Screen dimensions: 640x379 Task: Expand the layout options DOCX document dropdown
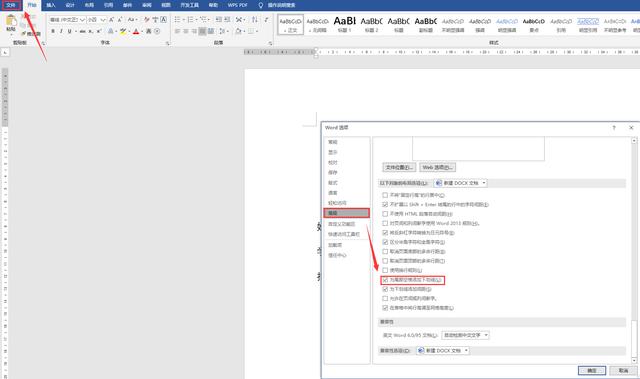point(460,183)
